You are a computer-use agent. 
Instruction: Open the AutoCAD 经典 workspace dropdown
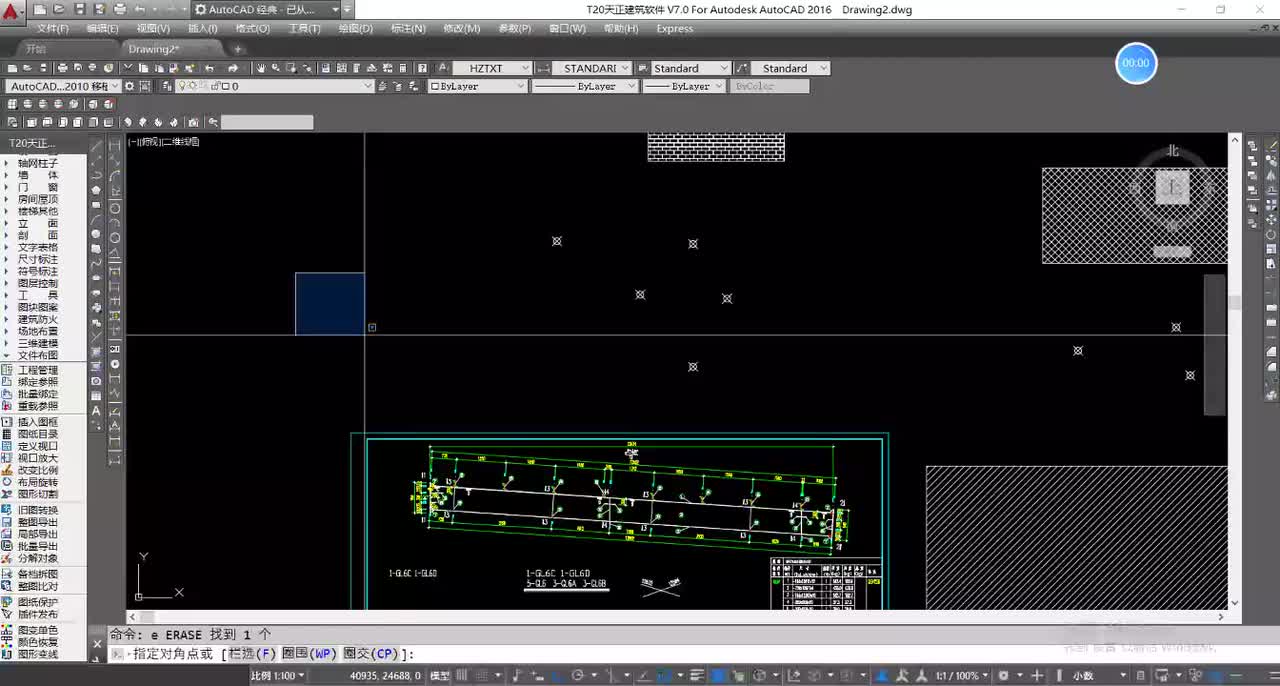(x=268, y=9)
